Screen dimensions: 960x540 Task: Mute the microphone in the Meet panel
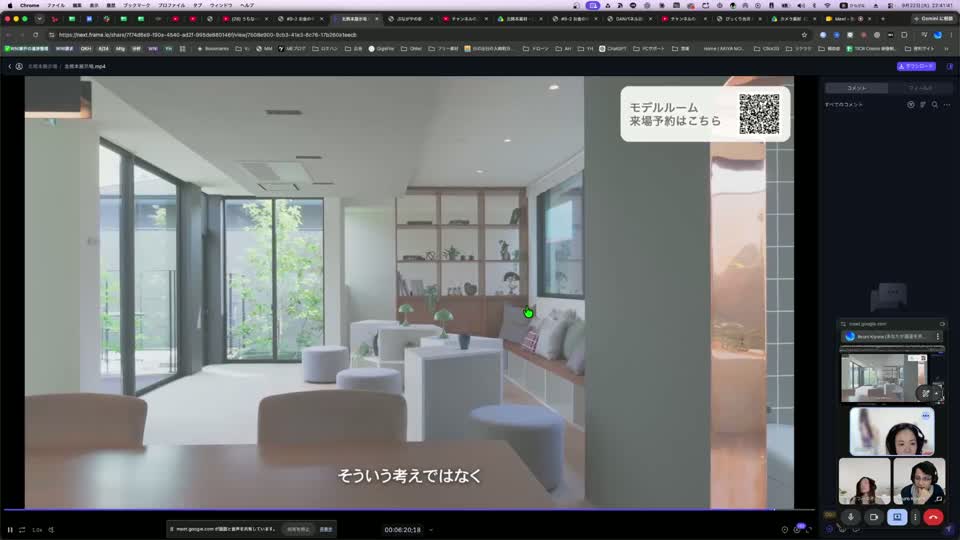(x=850, y=517)
